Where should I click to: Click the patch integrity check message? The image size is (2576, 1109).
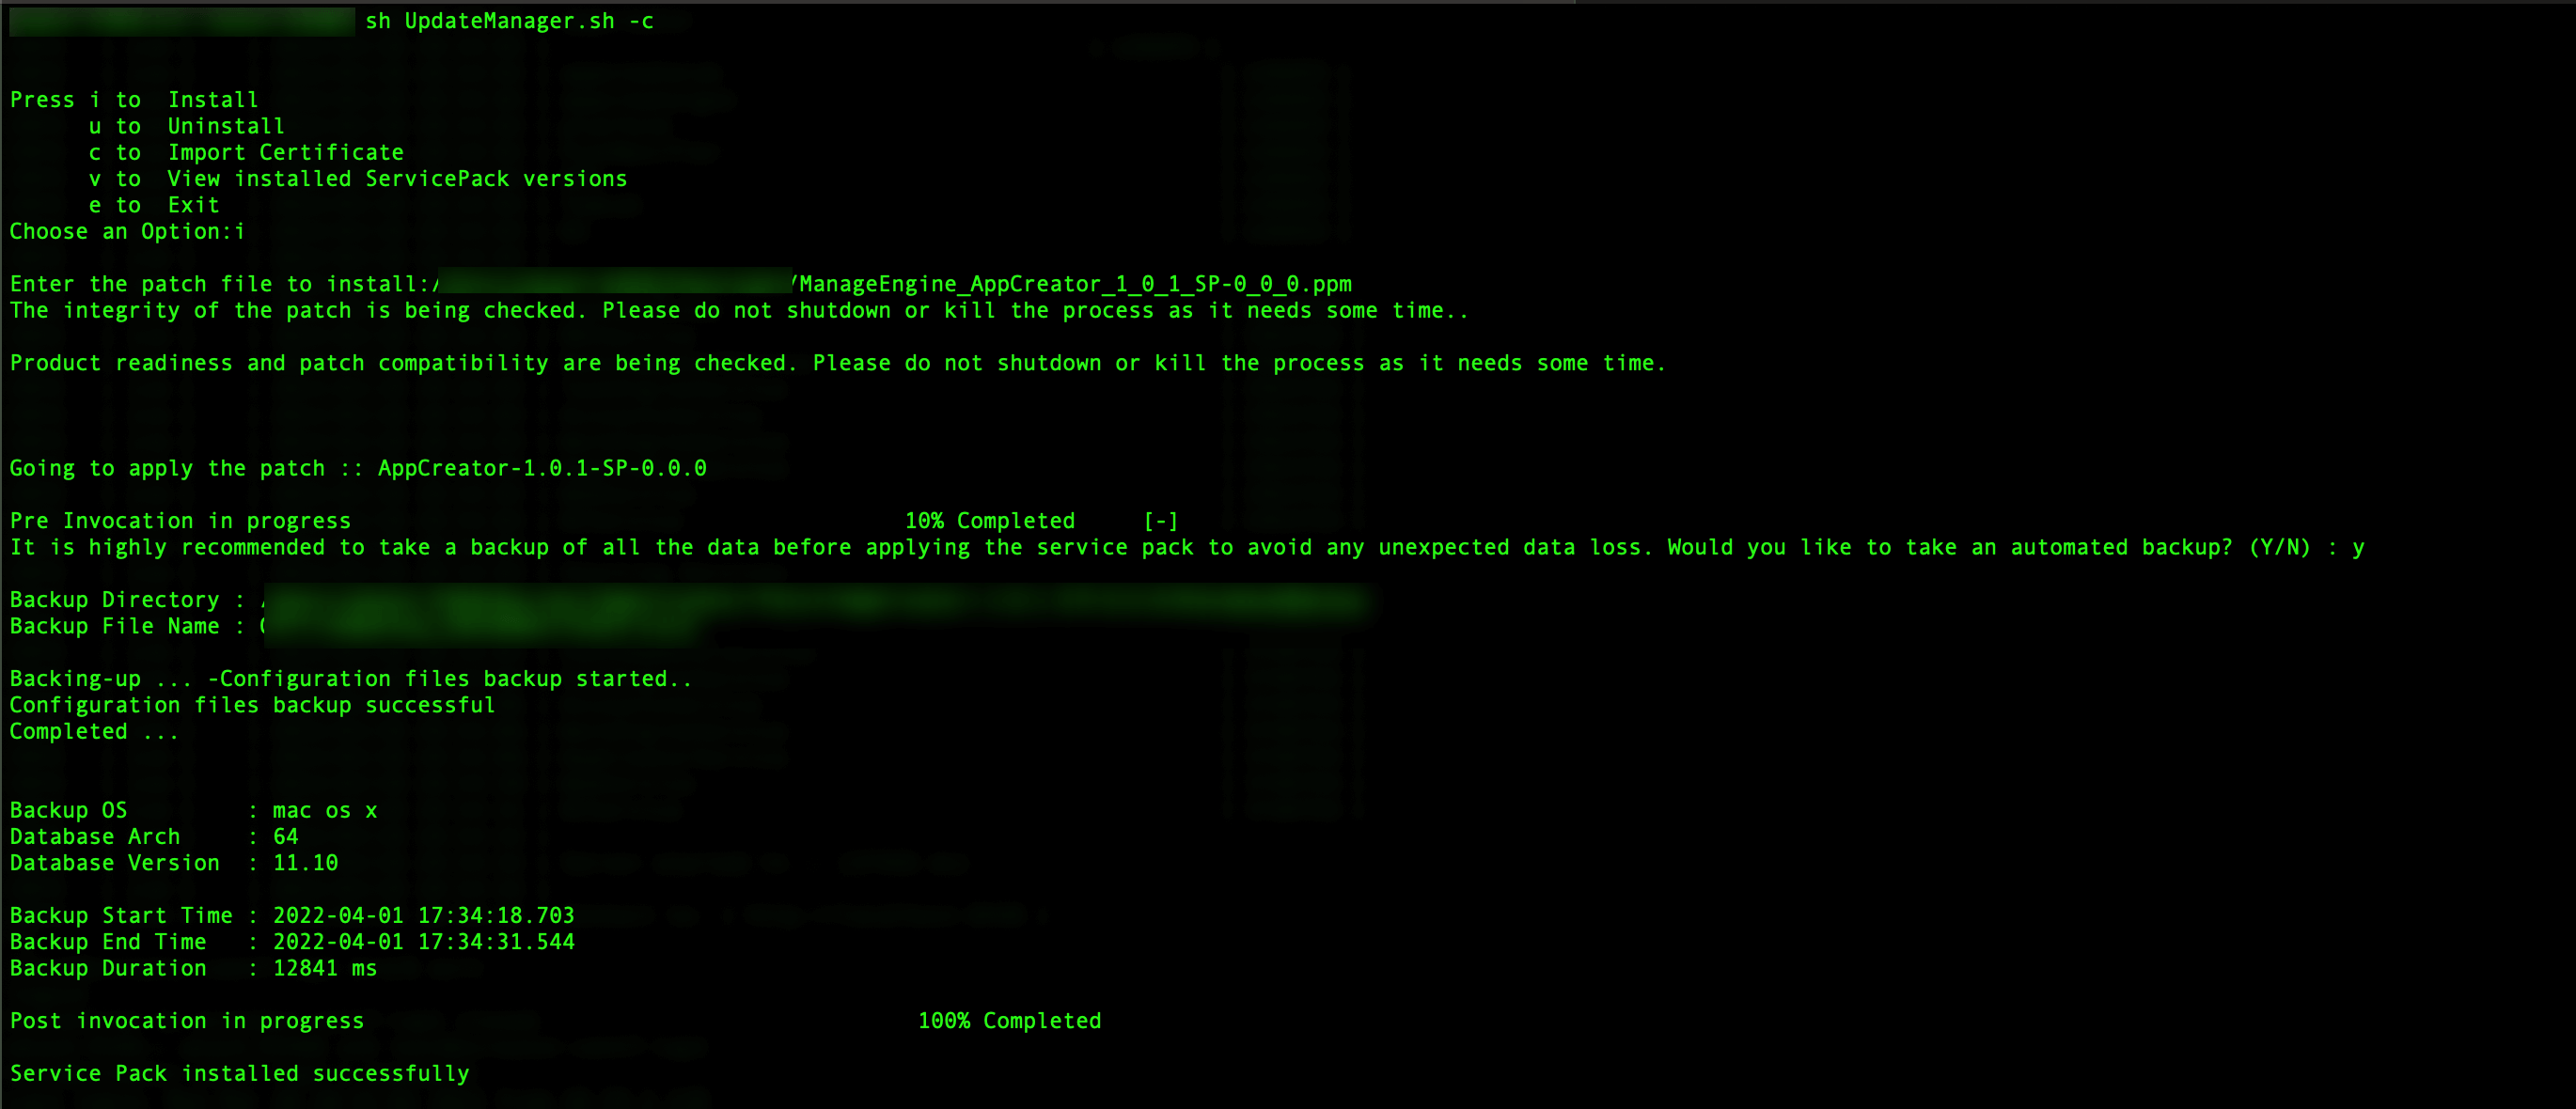click(739, 311)
